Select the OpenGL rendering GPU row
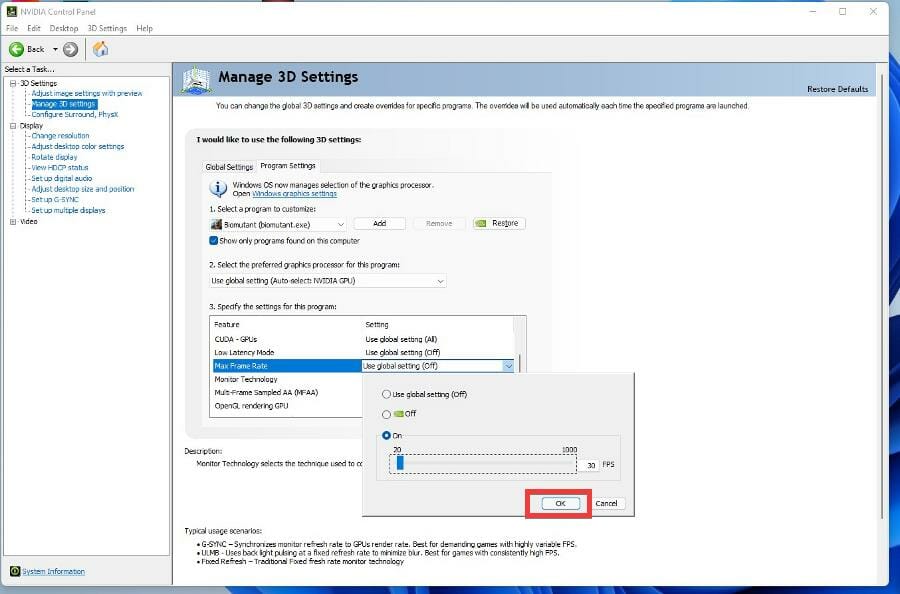 click(287, 406)
